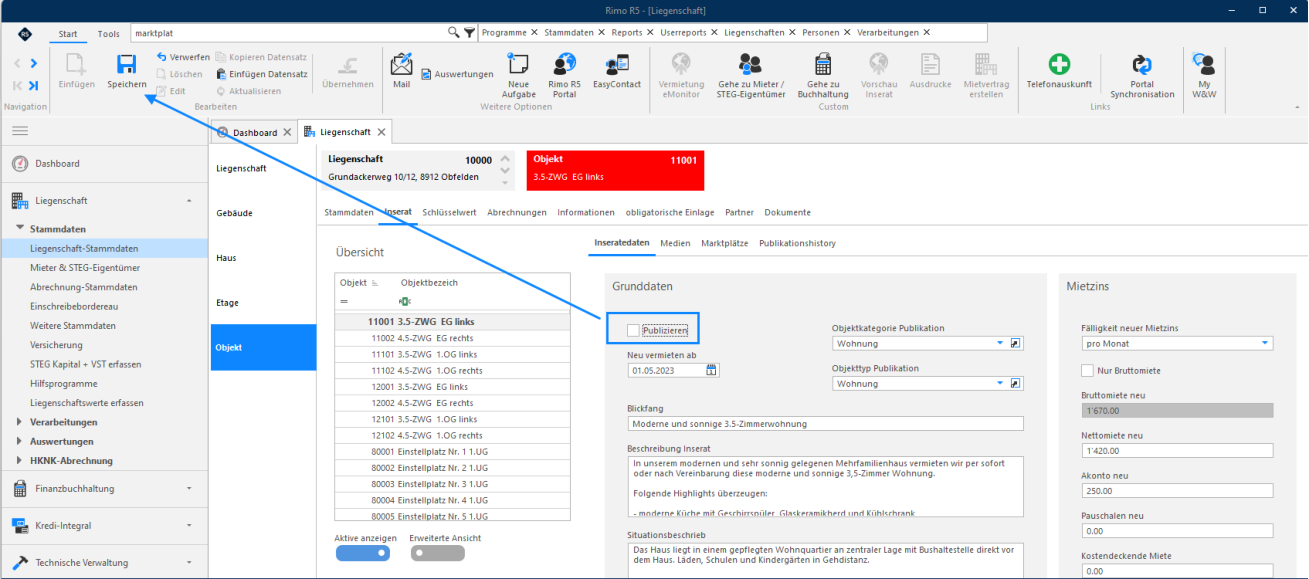The height and width of the screenshot is (579, 1309).
Task: Click the Verwerfen undo icon
Action: pos(161,57)
